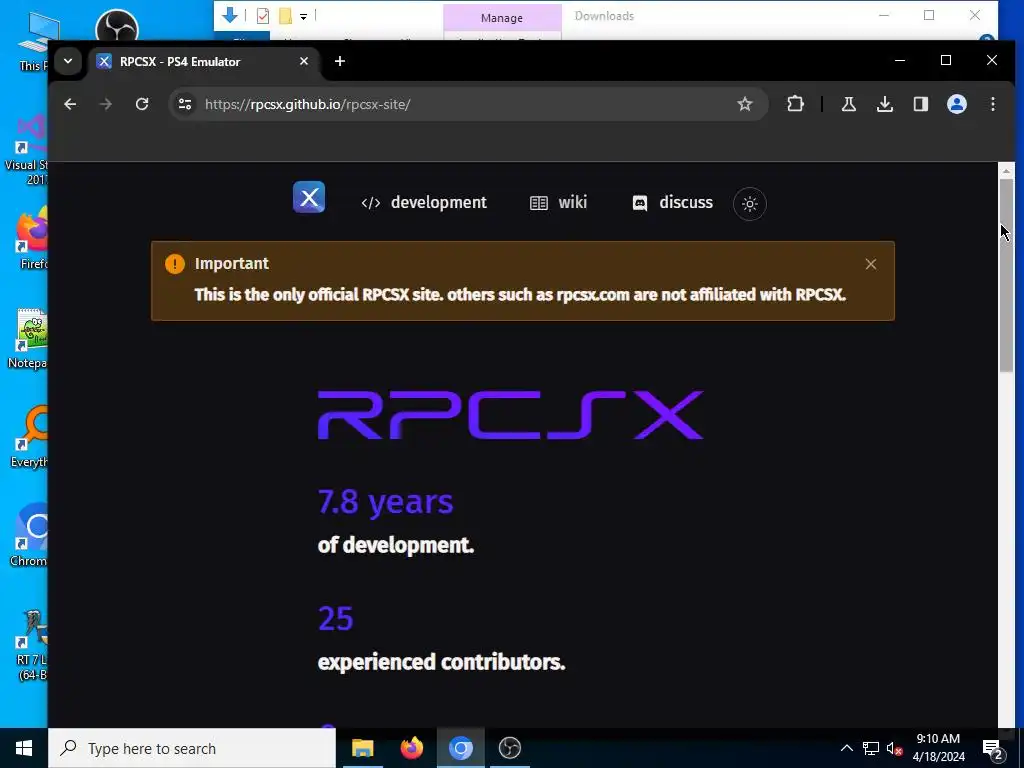Image resolution: width=1024 pixels, height=768 pixels.
Task: Open the Firefox desktop shortcut
Action: click(30, 238)
